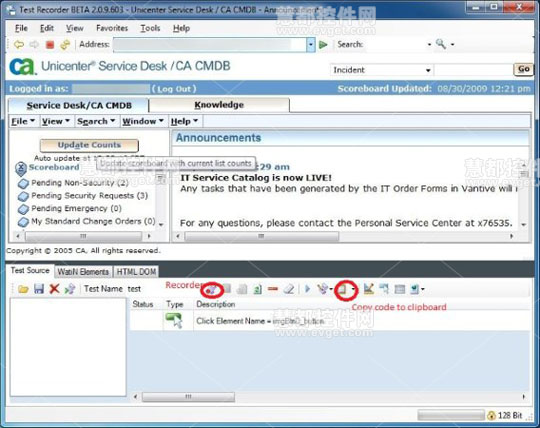Click the status bar progress bar
Viewport: 540px width, 428px height.
(x=451, y=415)
